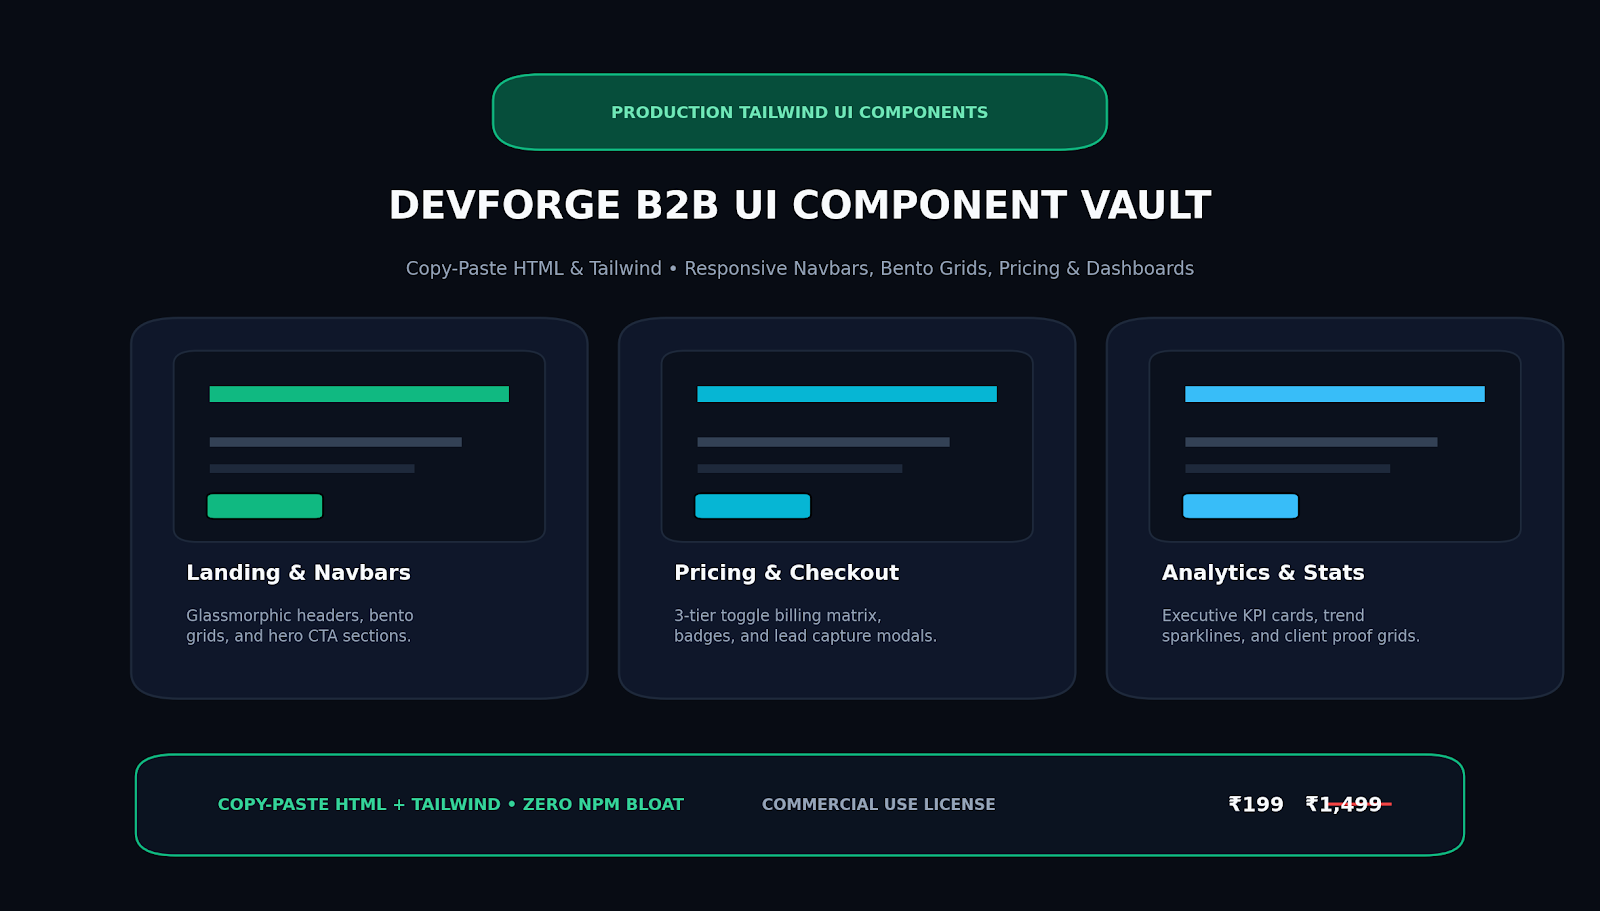Click green header bar in Landing & Navbars preview
This screenshot has width=1600, height=911.
click(x=359, y=394)
